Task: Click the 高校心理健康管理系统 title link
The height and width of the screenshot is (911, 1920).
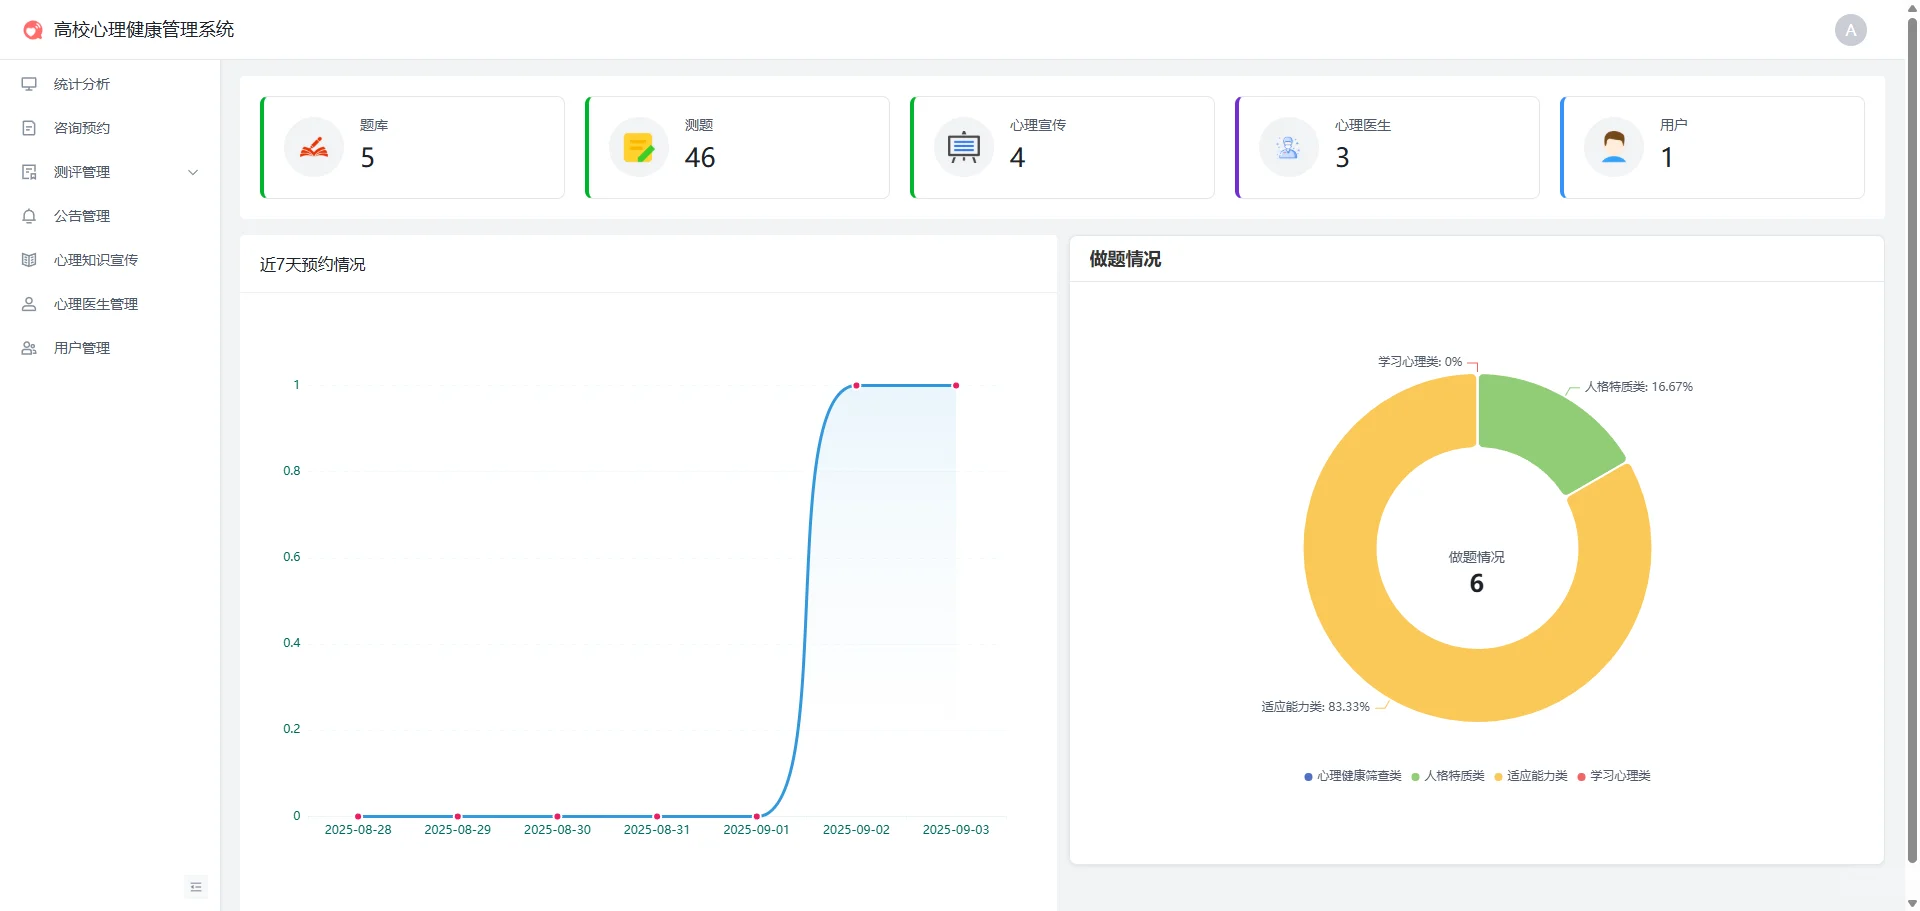Action: pyautogui.click(x=145, y=30)
